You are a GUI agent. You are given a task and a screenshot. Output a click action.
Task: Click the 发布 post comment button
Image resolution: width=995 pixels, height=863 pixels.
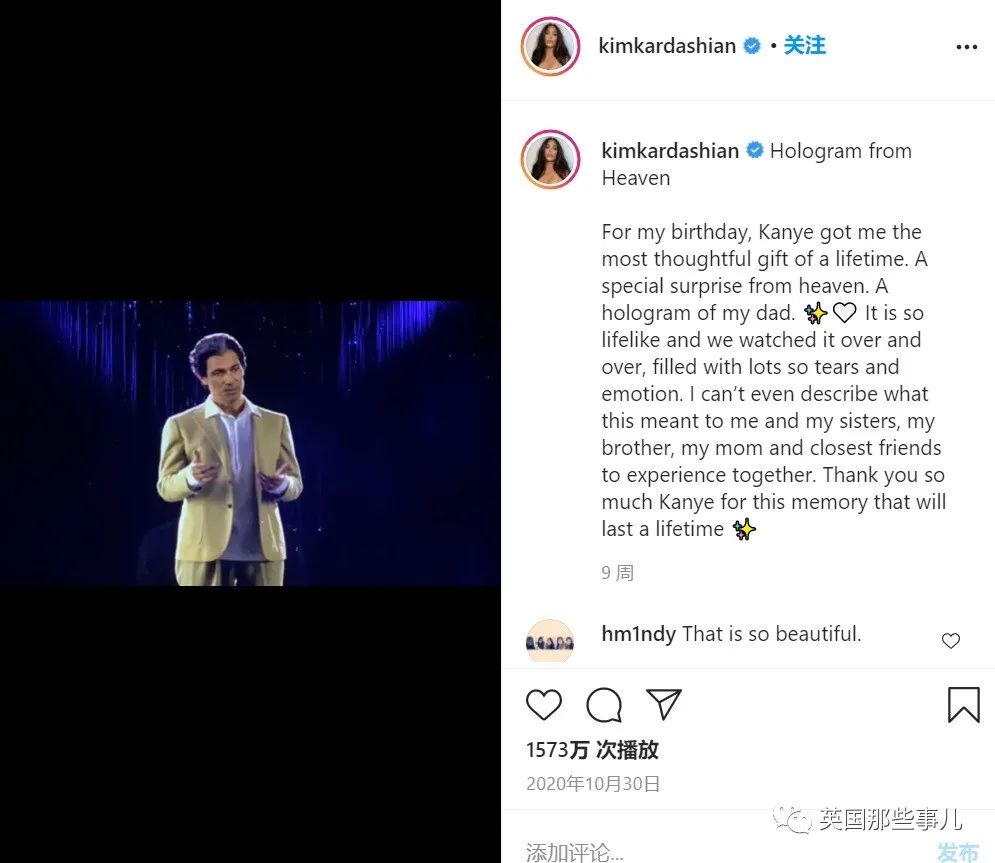coord(958,852)
